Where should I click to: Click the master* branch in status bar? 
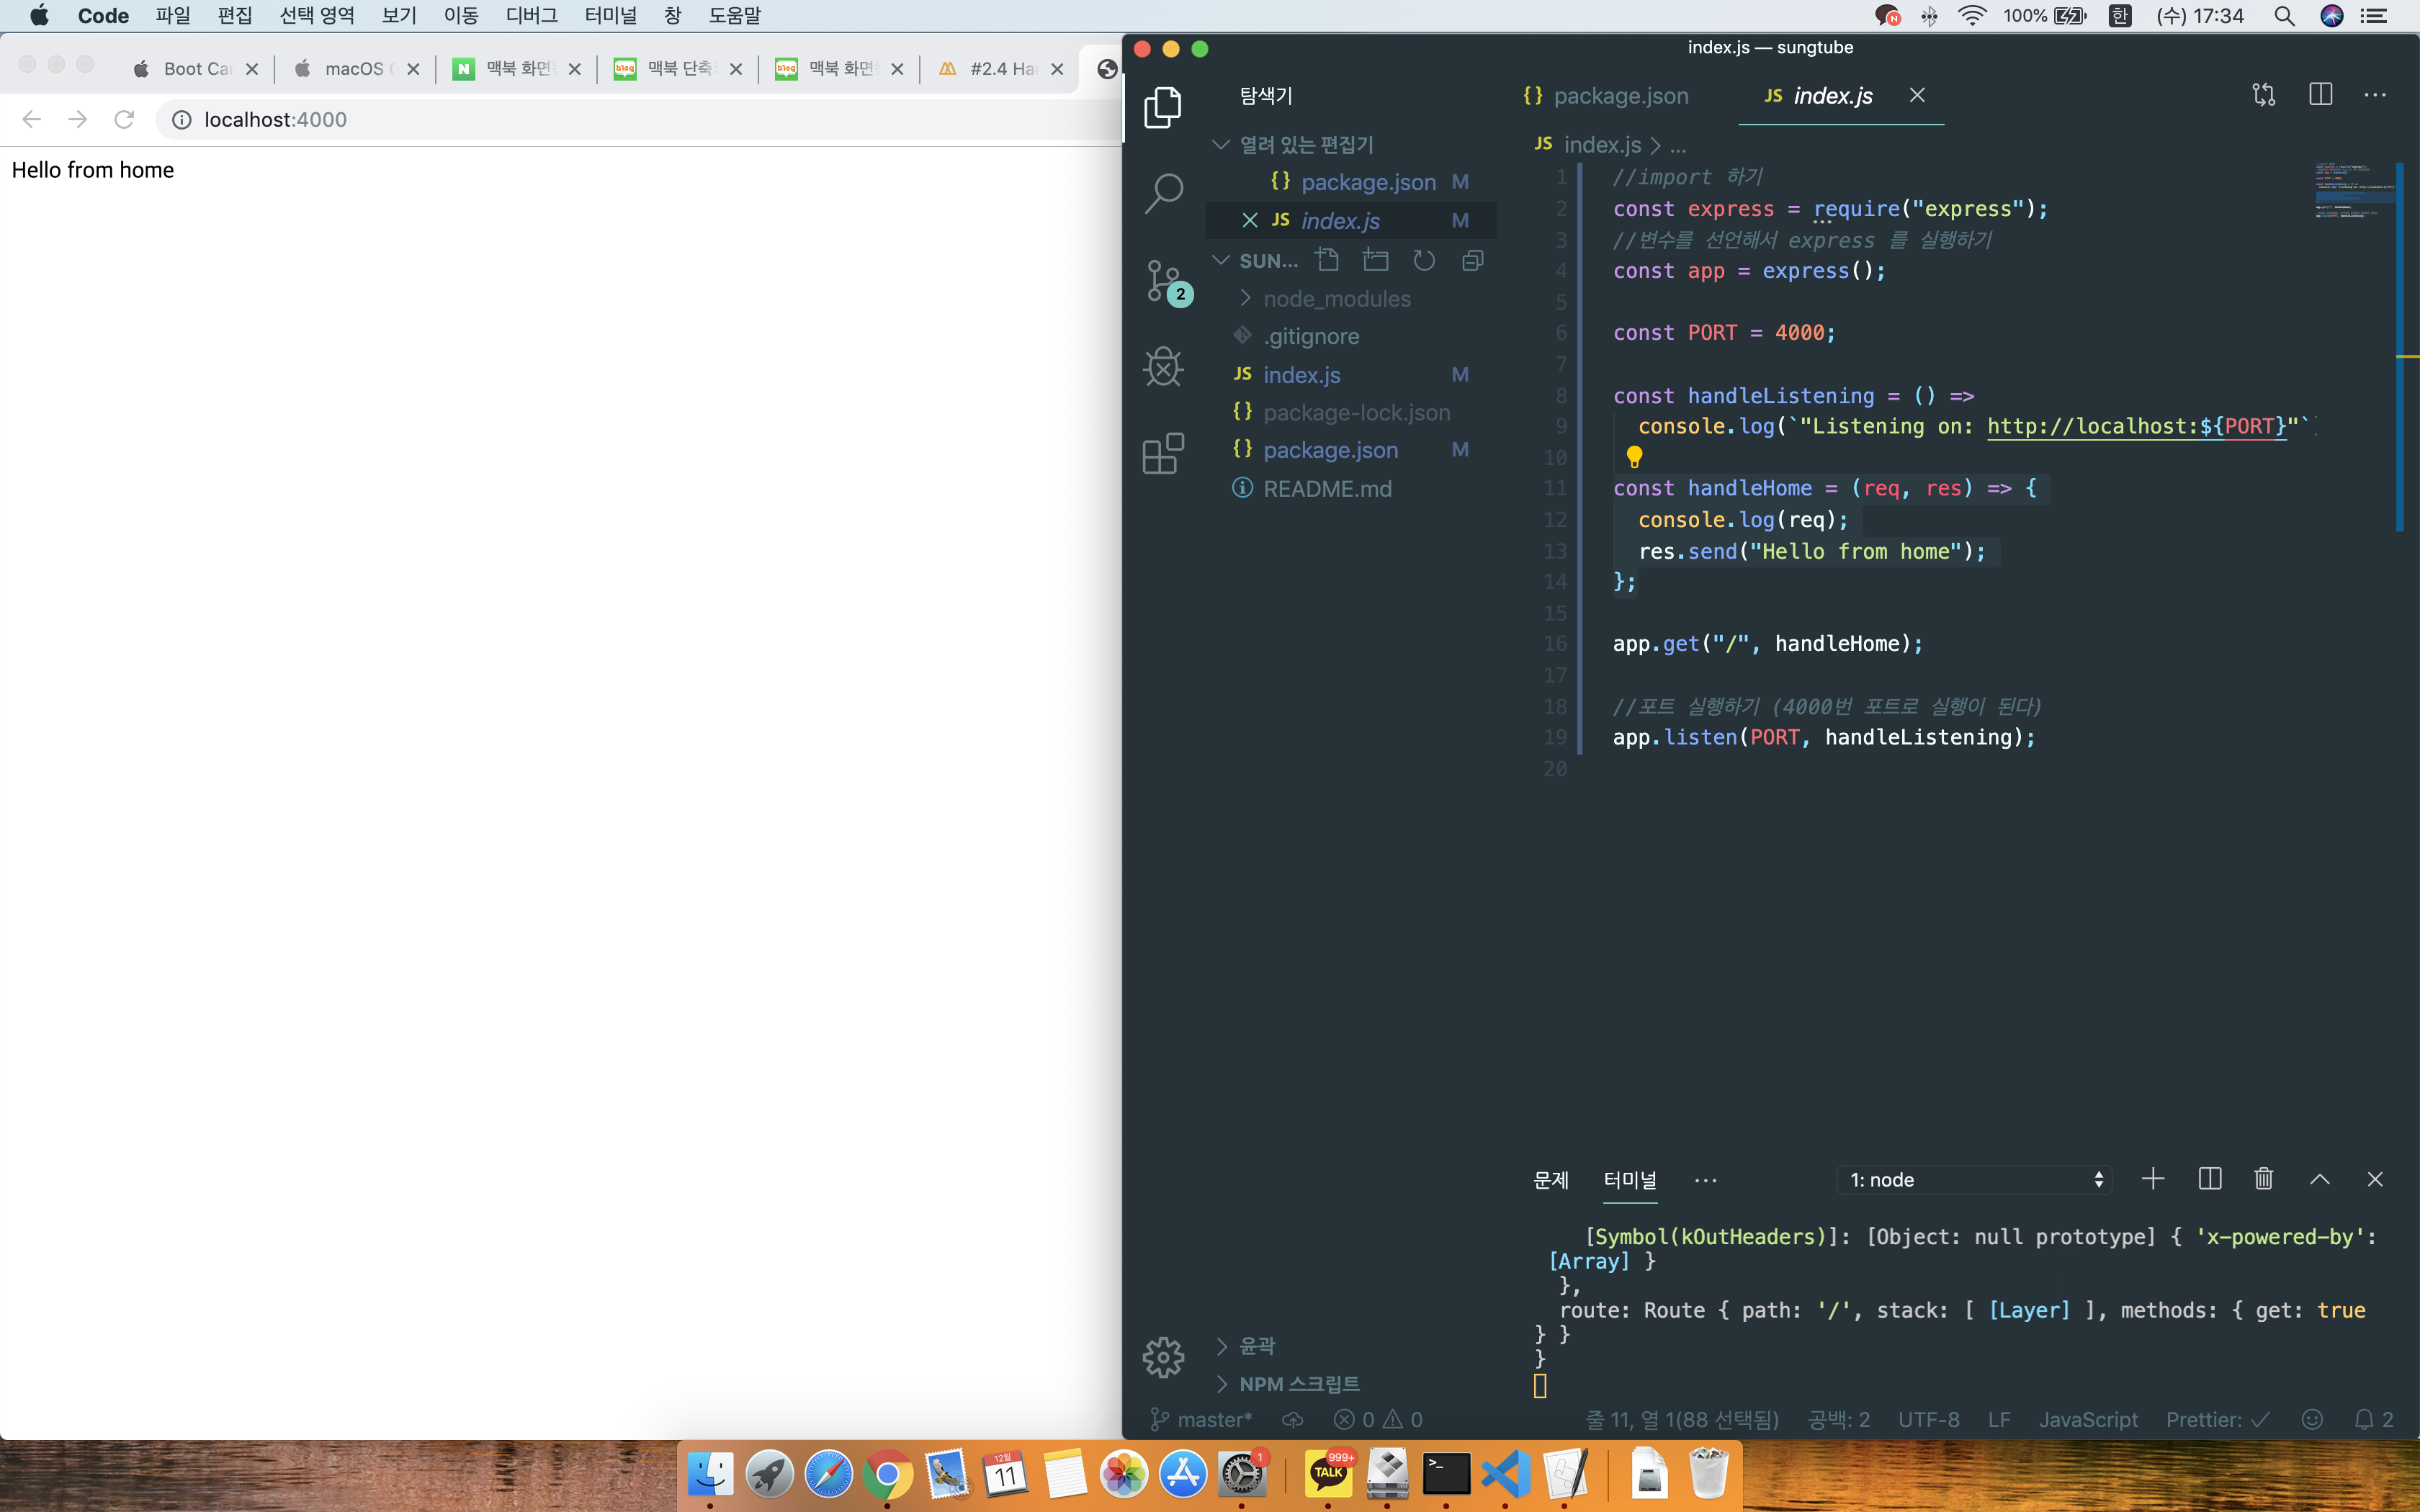pos(1201,1419)
